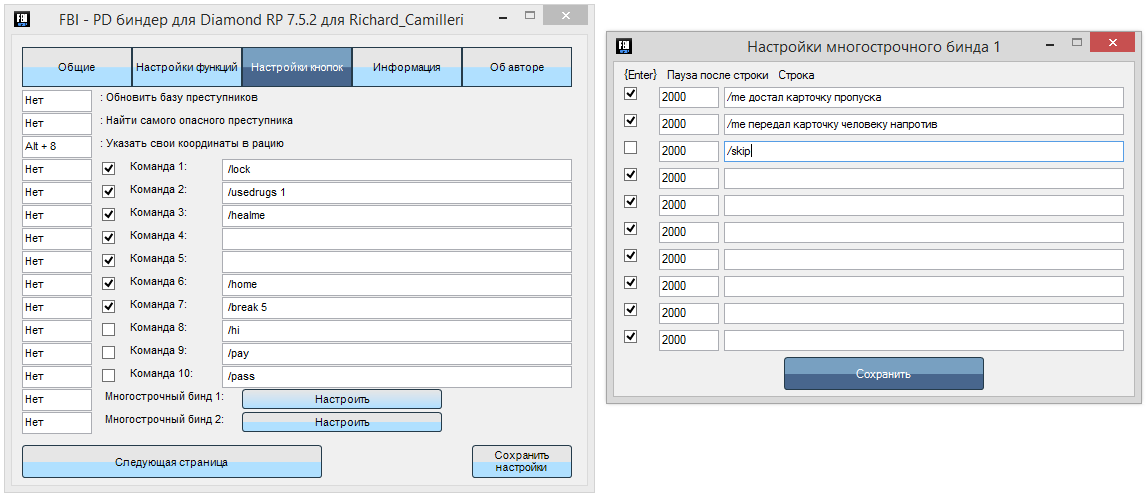Image resolution: width=1146 pixels, height=497 pixels.
Task: Toggle the Команда 3 checkbox
Action: click(x=108, y=215)
